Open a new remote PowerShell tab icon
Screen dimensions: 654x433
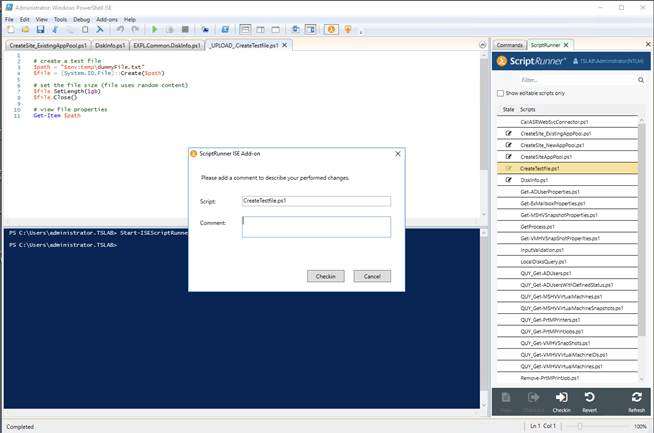[x=205, y=30]
